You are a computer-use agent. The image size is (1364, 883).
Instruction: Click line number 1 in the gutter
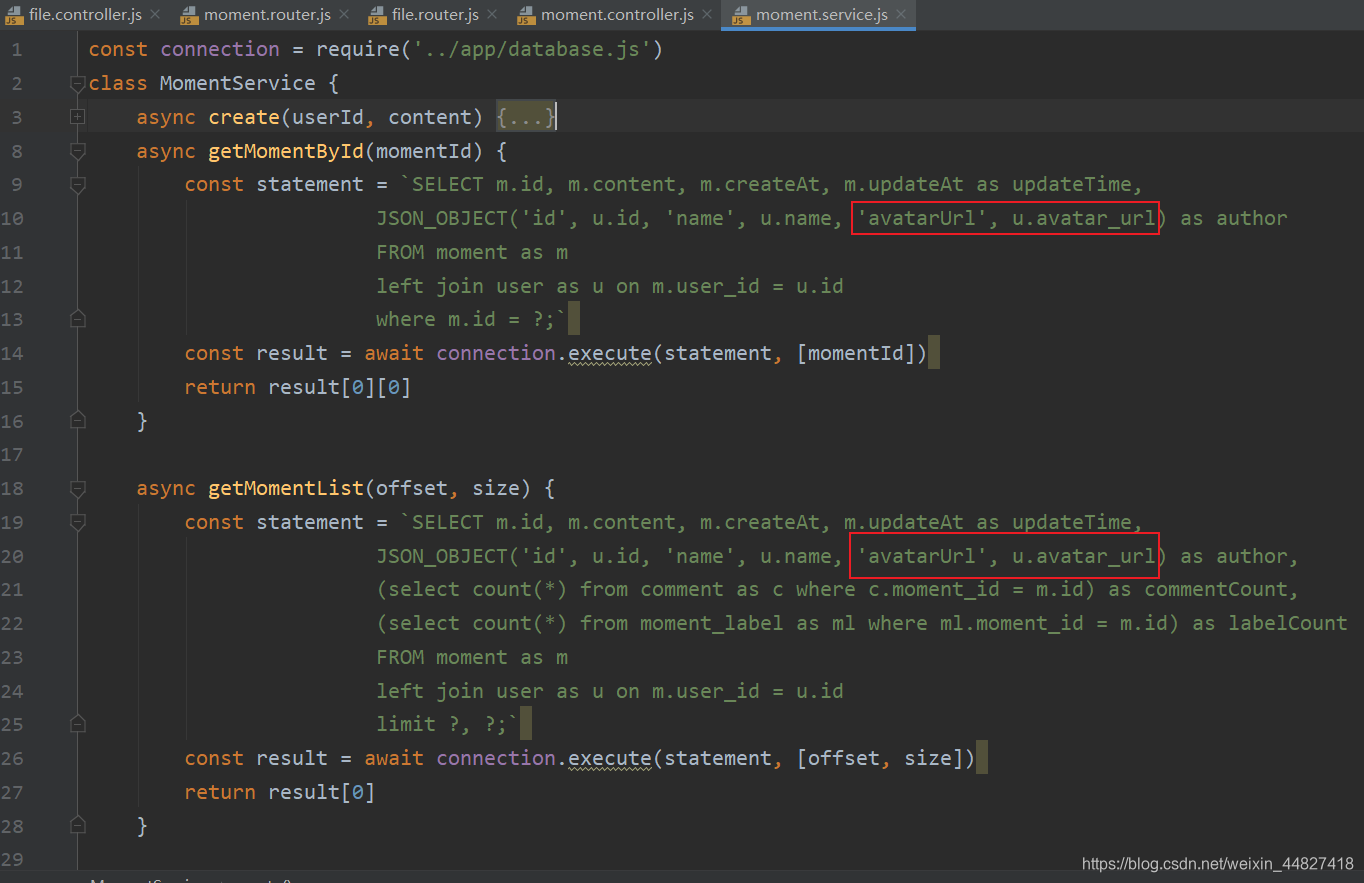(17, 49)
